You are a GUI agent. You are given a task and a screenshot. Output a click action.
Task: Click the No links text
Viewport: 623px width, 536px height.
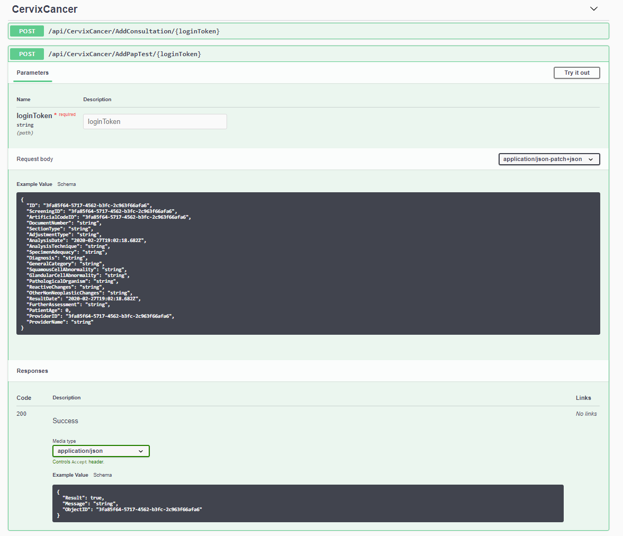pyautogui.click(x=586, y=414)
